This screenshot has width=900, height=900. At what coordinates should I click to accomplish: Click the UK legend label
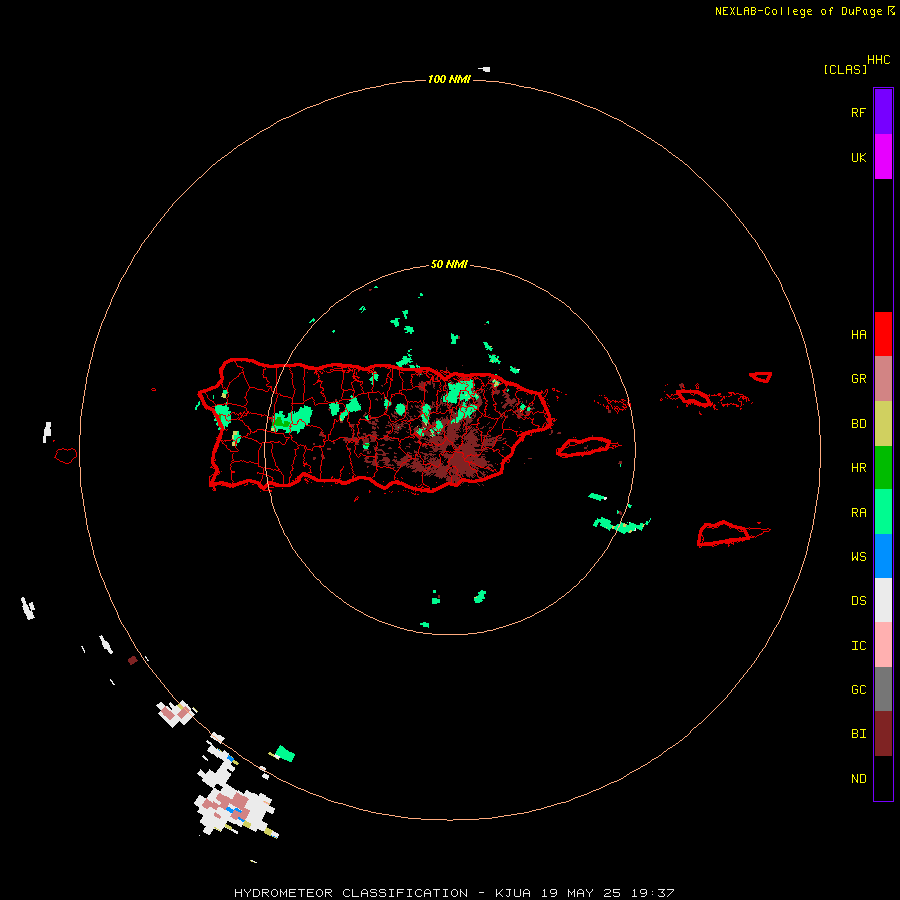click(x=858, y=157)
